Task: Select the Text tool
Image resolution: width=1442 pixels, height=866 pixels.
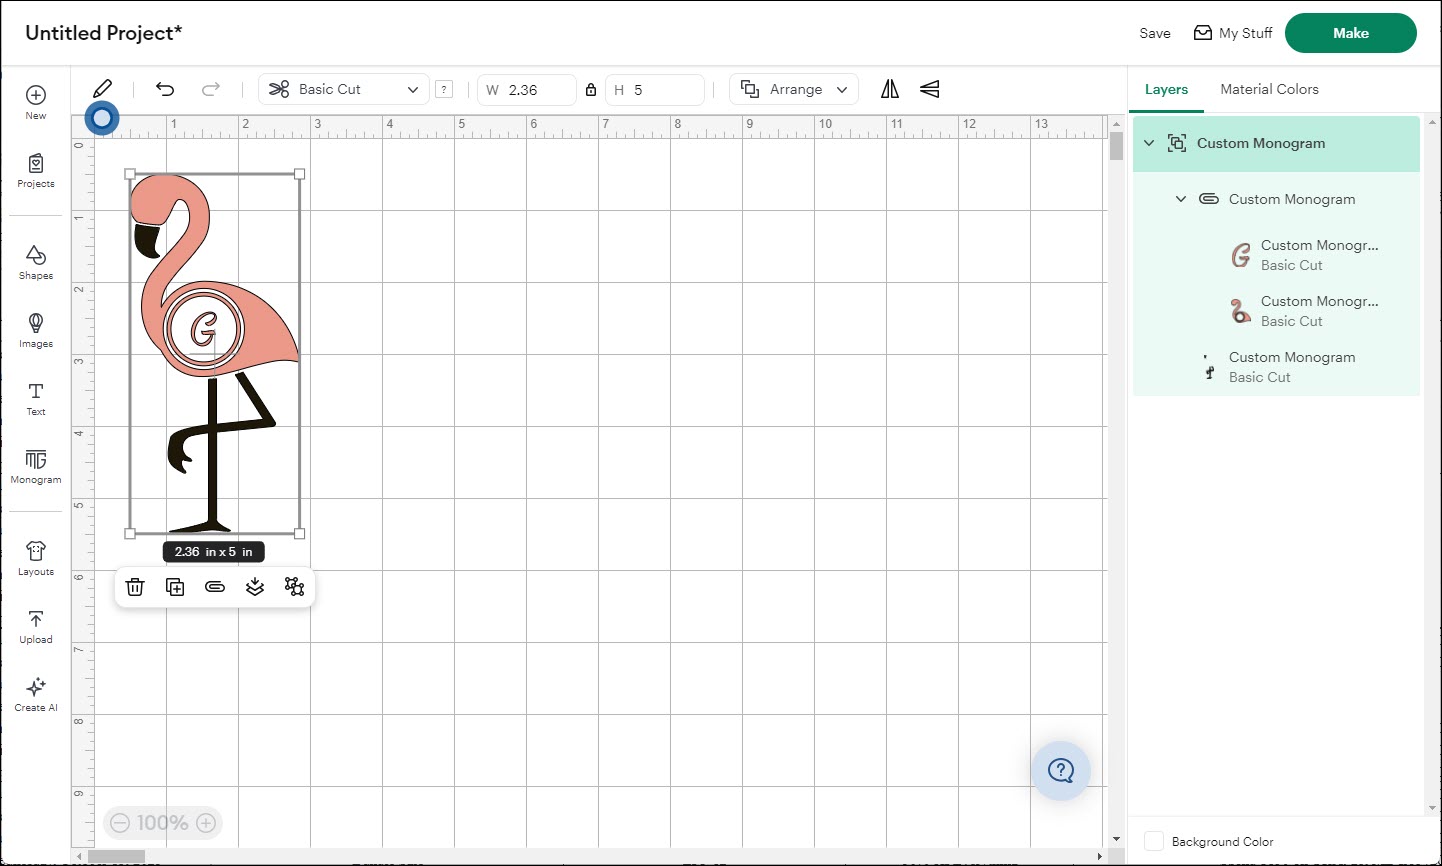Action: (x=36, y=398)
